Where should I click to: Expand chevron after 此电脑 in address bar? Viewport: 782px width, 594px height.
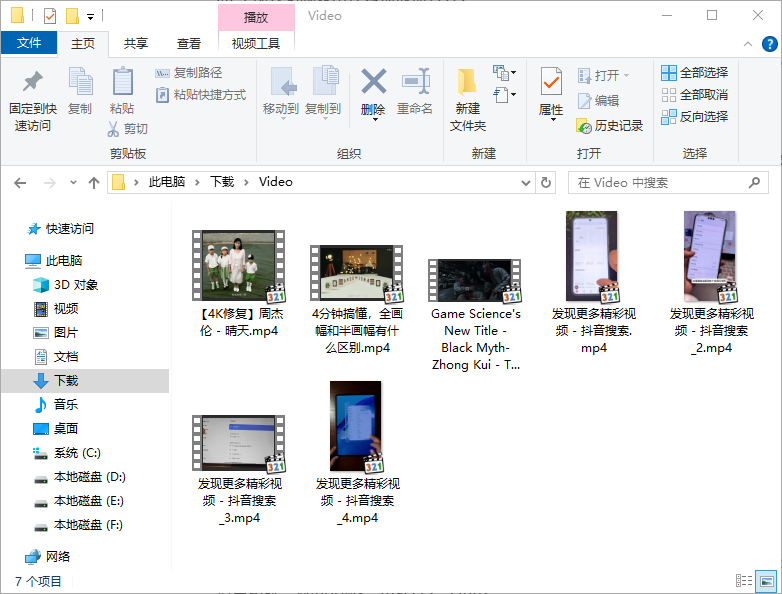click(x=197, y=183)
